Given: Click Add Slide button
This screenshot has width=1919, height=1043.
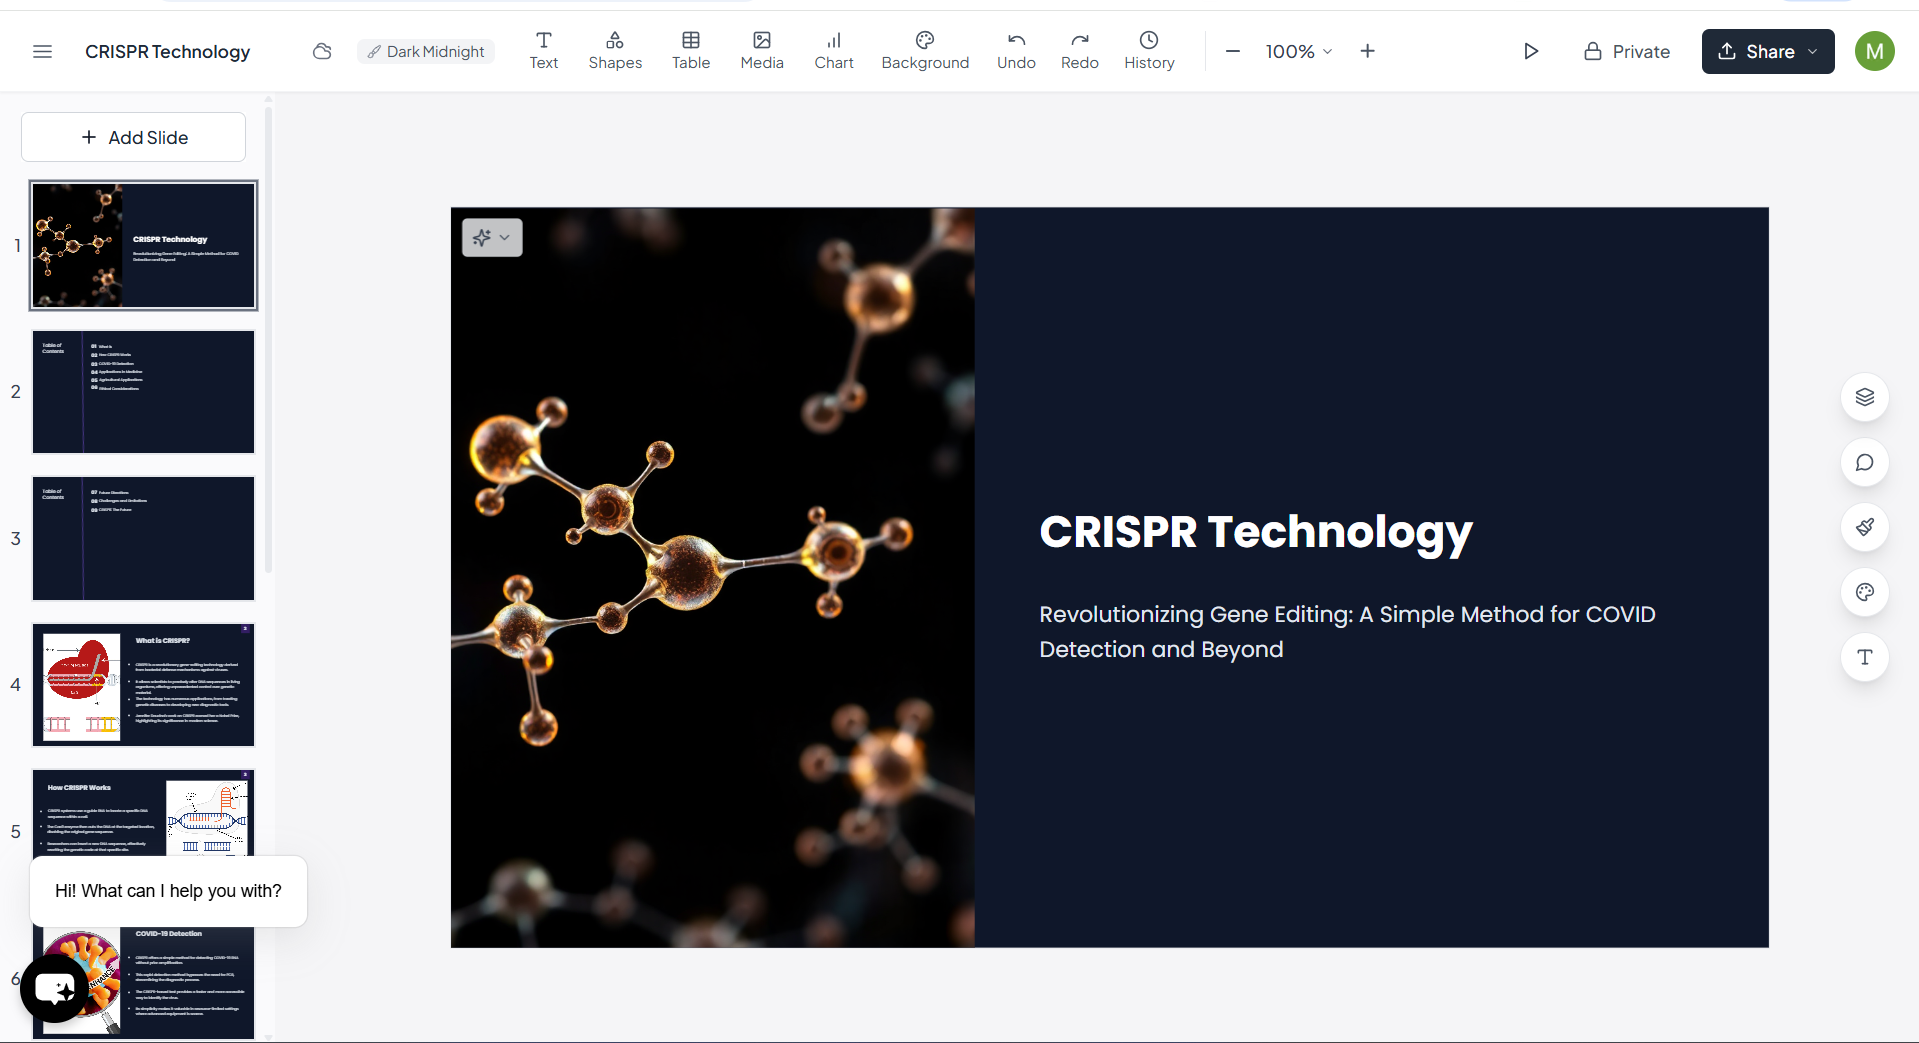Looking at the screenshot, I should (x=134, y=138).
